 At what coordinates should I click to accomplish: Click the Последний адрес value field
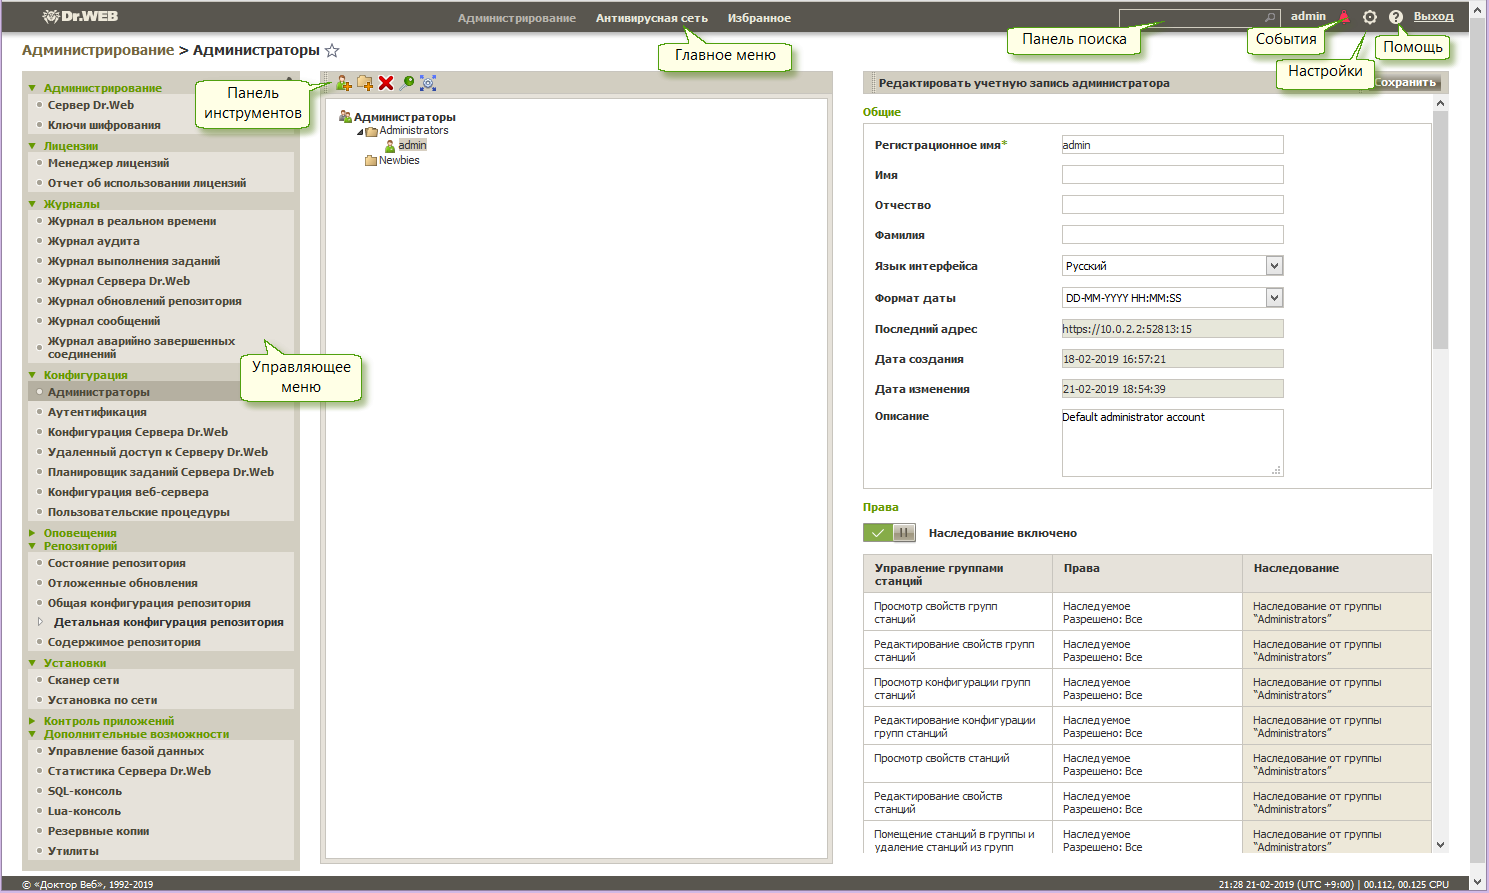[1172, 329]
